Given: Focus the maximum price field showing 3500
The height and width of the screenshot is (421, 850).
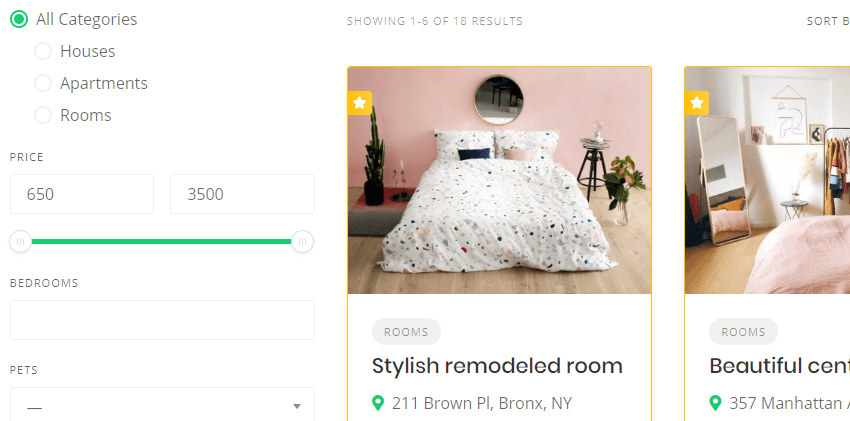Looking at the screenshot, I should [242, 194].
